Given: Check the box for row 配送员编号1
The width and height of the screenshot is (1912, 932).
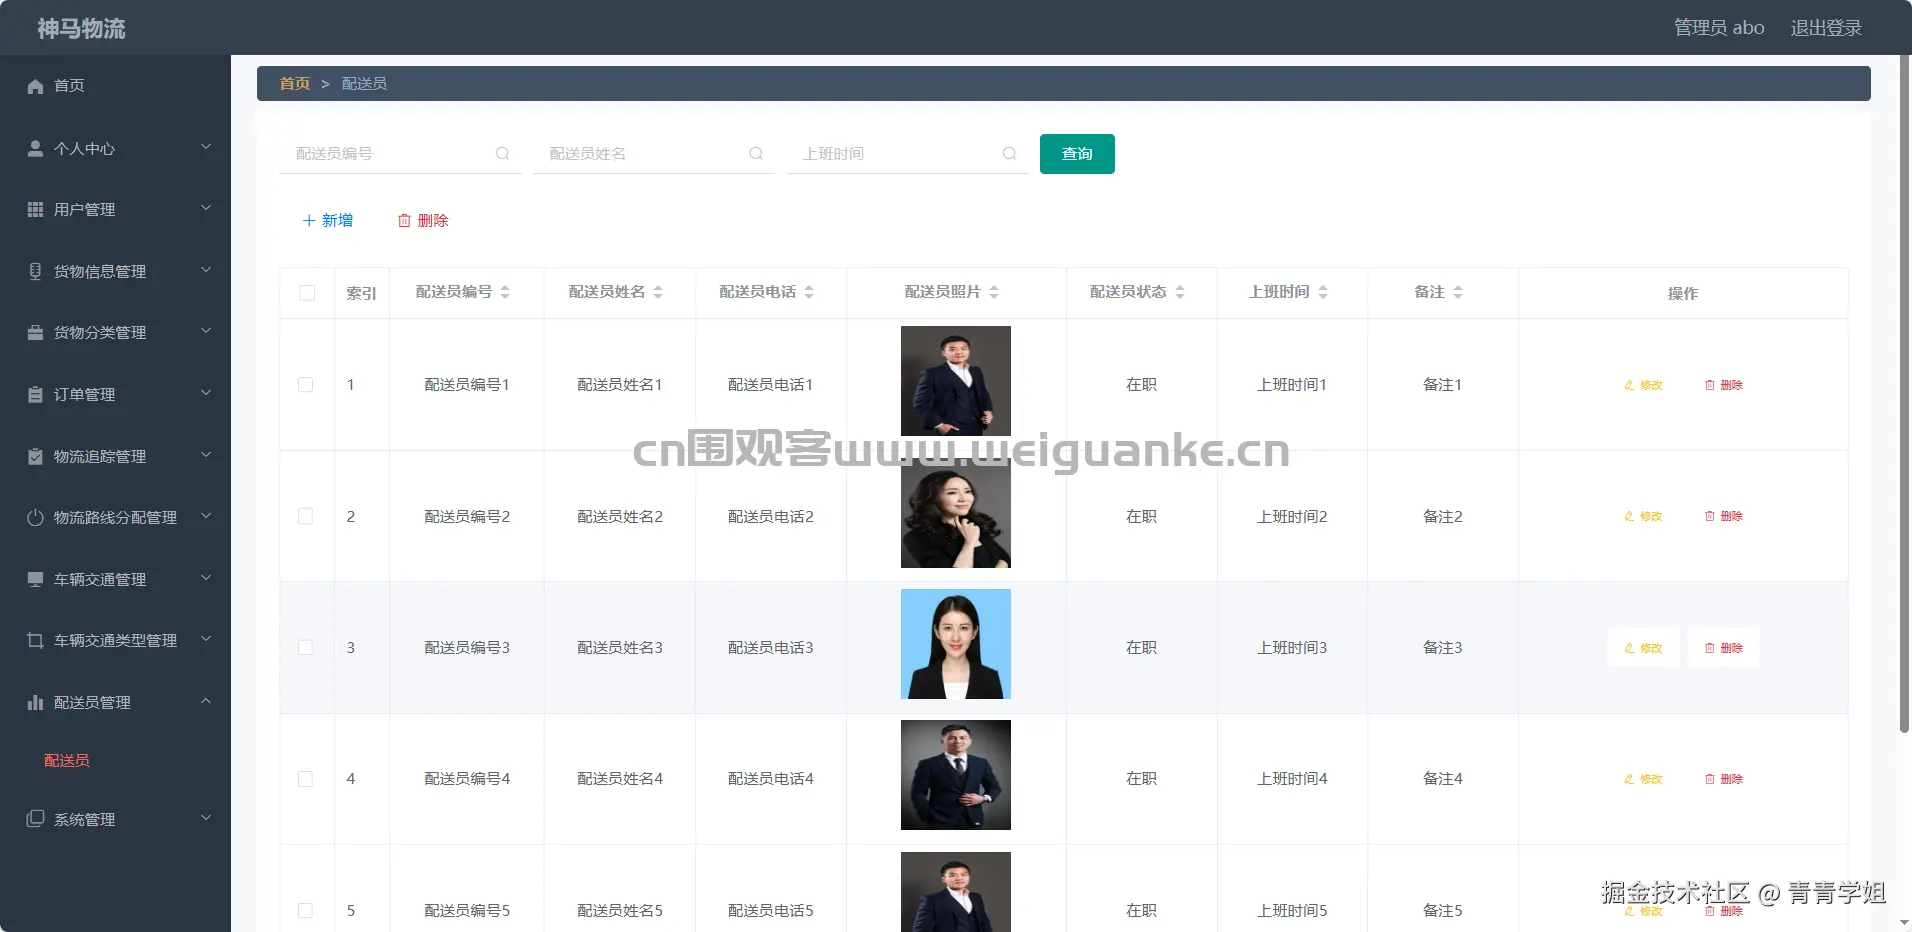Looking at the screenshot, I should [x=306, y=385].
